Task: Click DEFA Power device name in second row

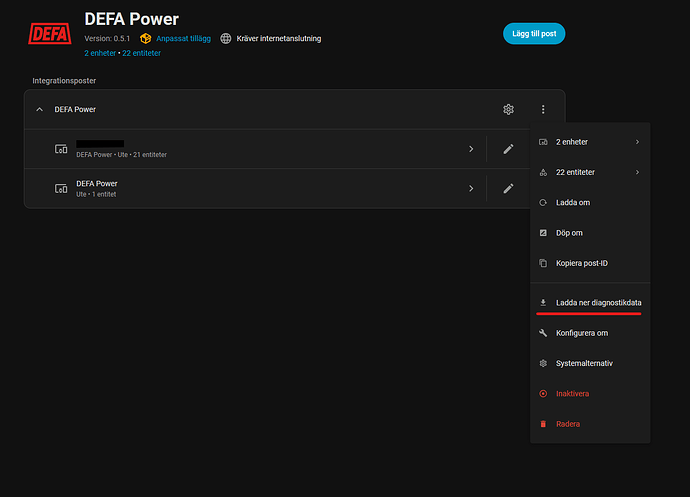Action: point(97,184)
